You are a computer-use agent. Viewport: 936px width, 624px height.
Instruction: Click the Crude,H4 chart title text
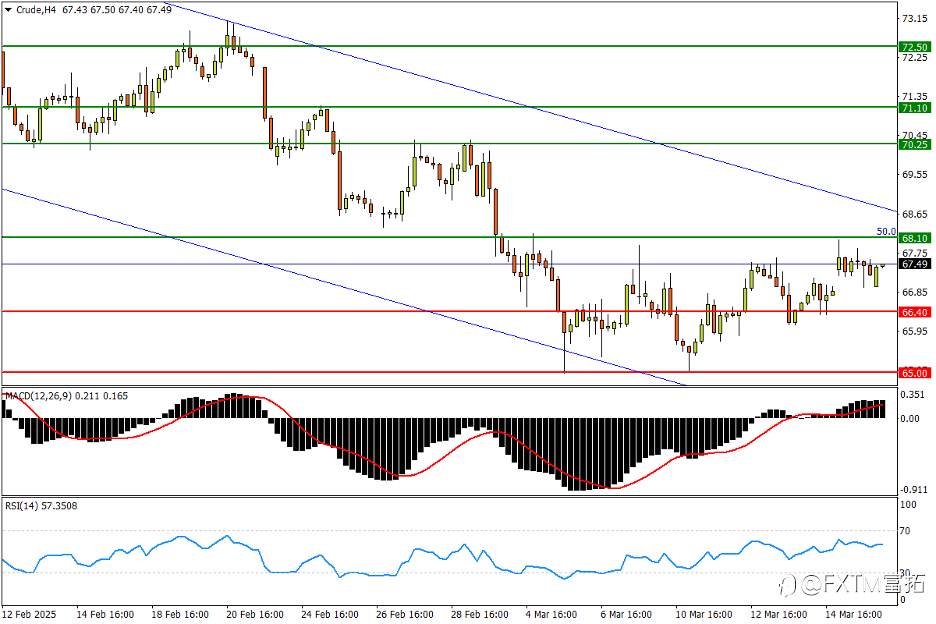click(36, 10)
